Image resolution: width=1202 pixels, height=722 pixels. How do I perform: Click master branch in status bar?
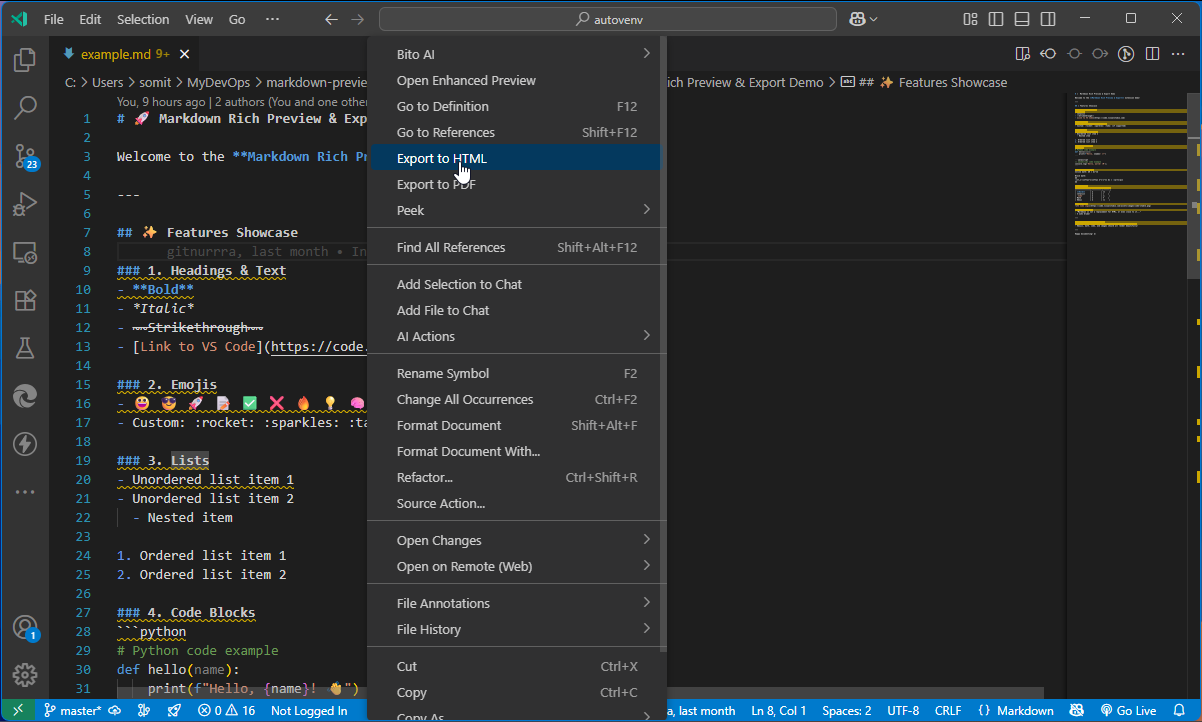[72, 711]
